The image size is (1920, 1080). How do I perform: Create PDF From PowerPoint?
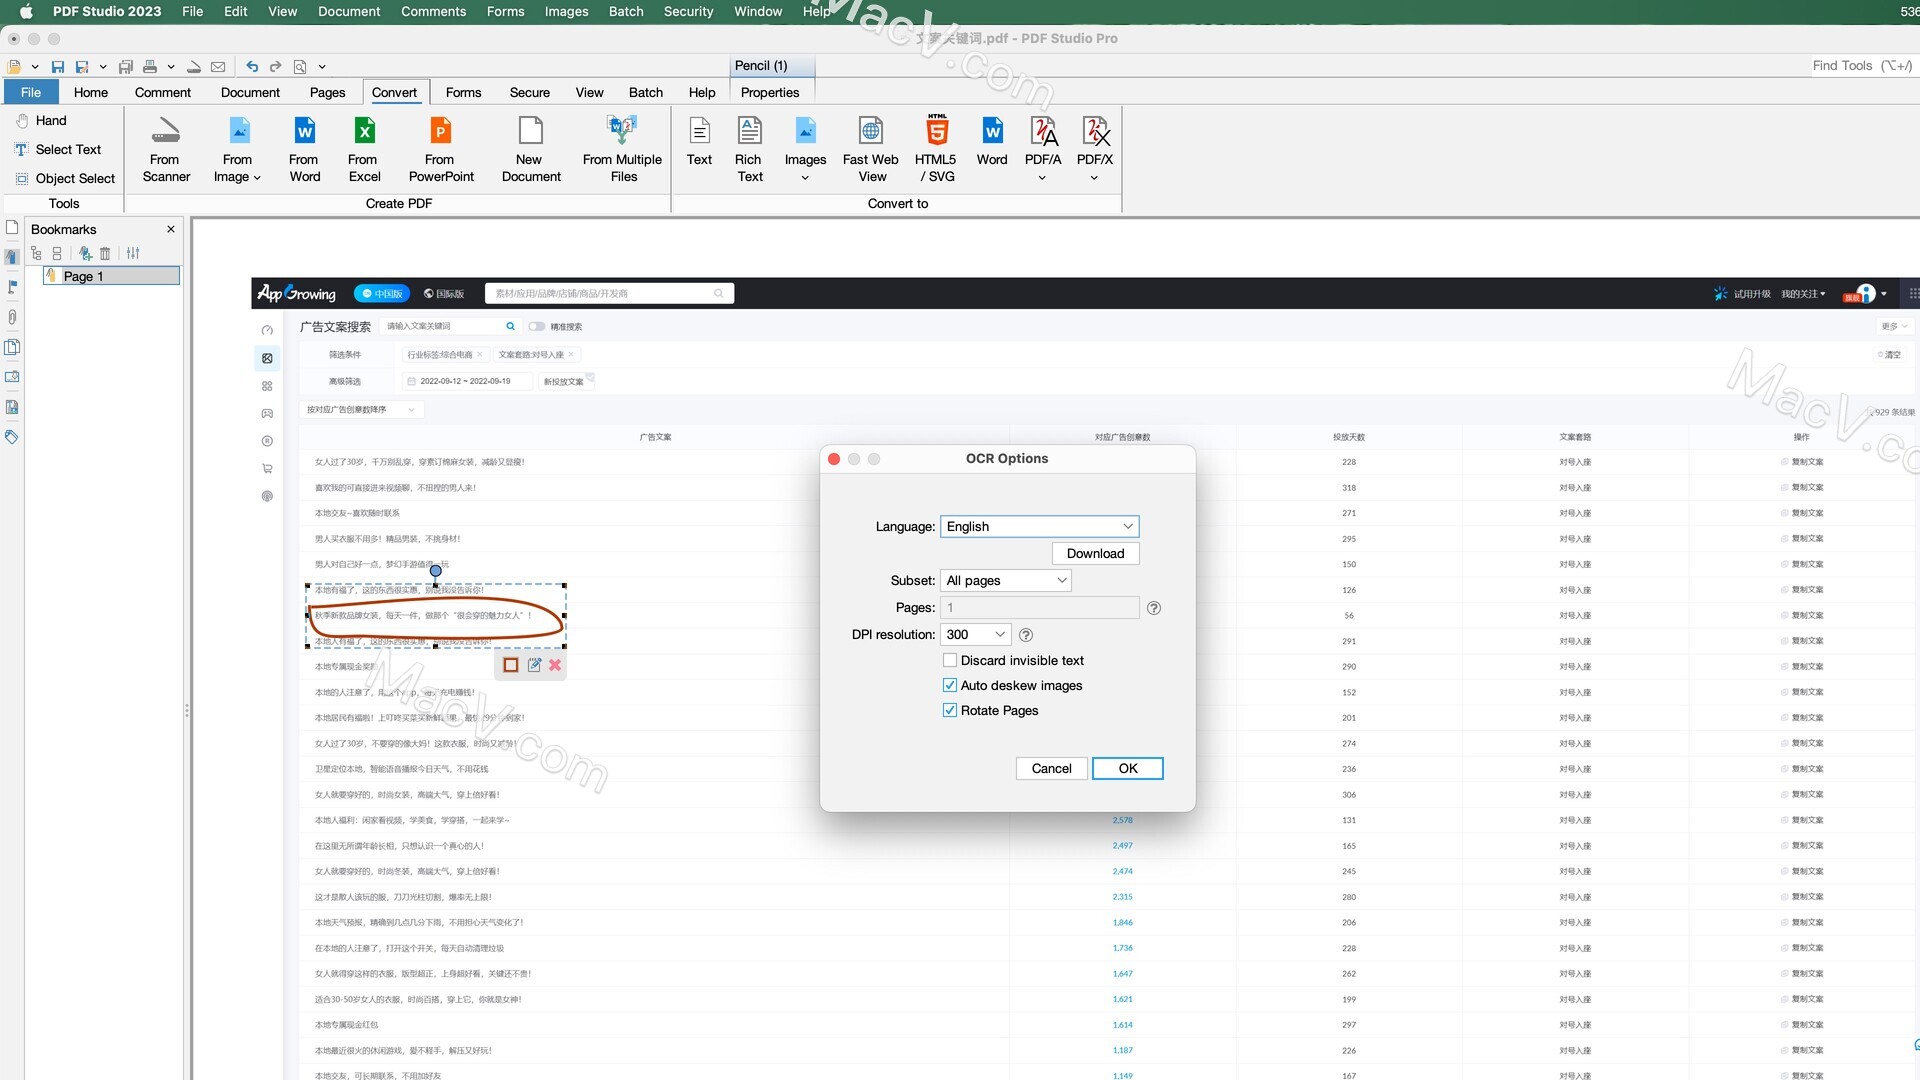[440, 150]
